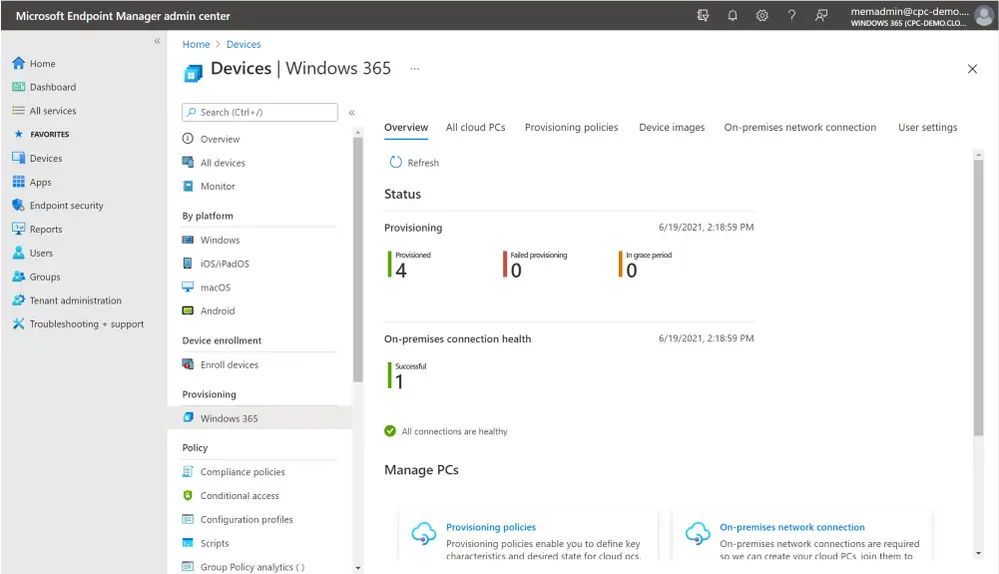Open the Troubleshooting + support wrench icon
Viewport: 999px width, 574px height.
pos(18,324)
